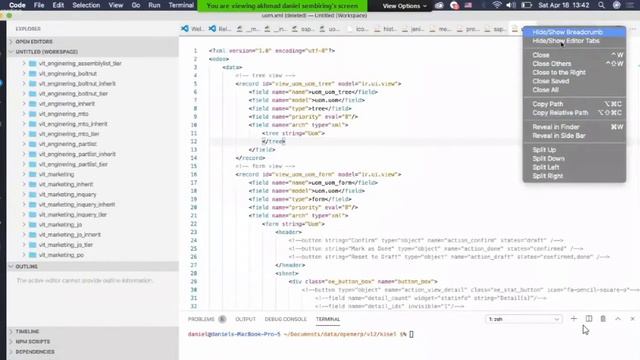640x360 pixels.
Task: Expand the vit_marketing_po folder chevron
Action: 24,255
